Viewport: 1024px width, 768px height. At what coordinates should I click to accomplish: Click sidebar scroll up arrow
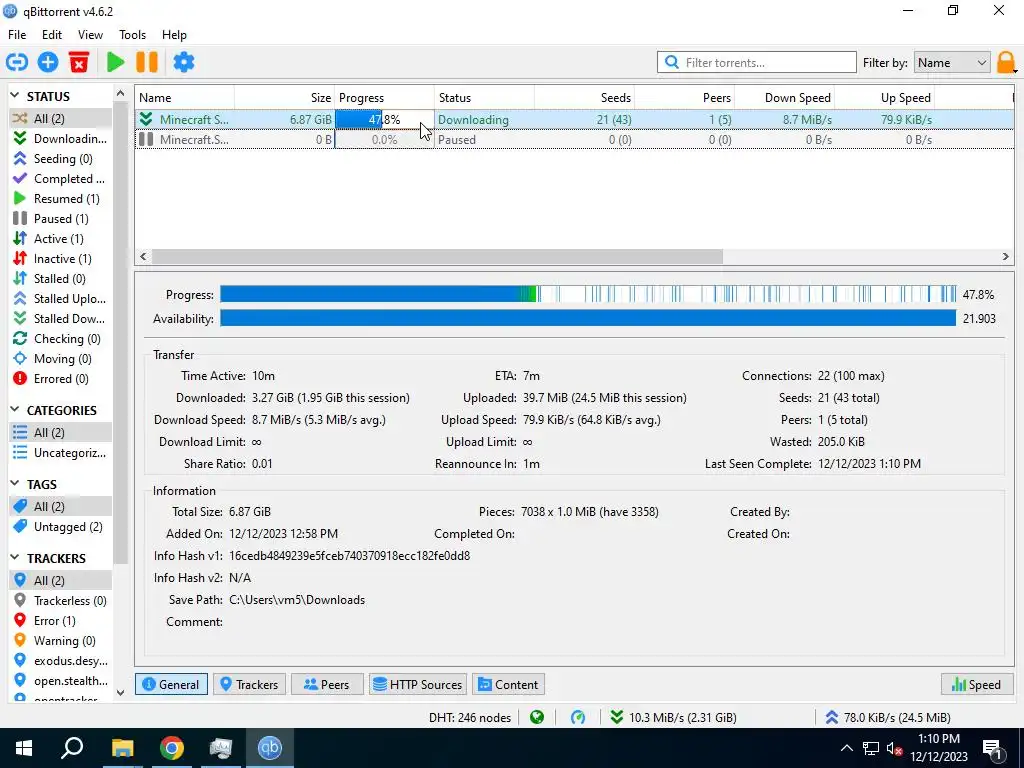[x=120, y=94]
